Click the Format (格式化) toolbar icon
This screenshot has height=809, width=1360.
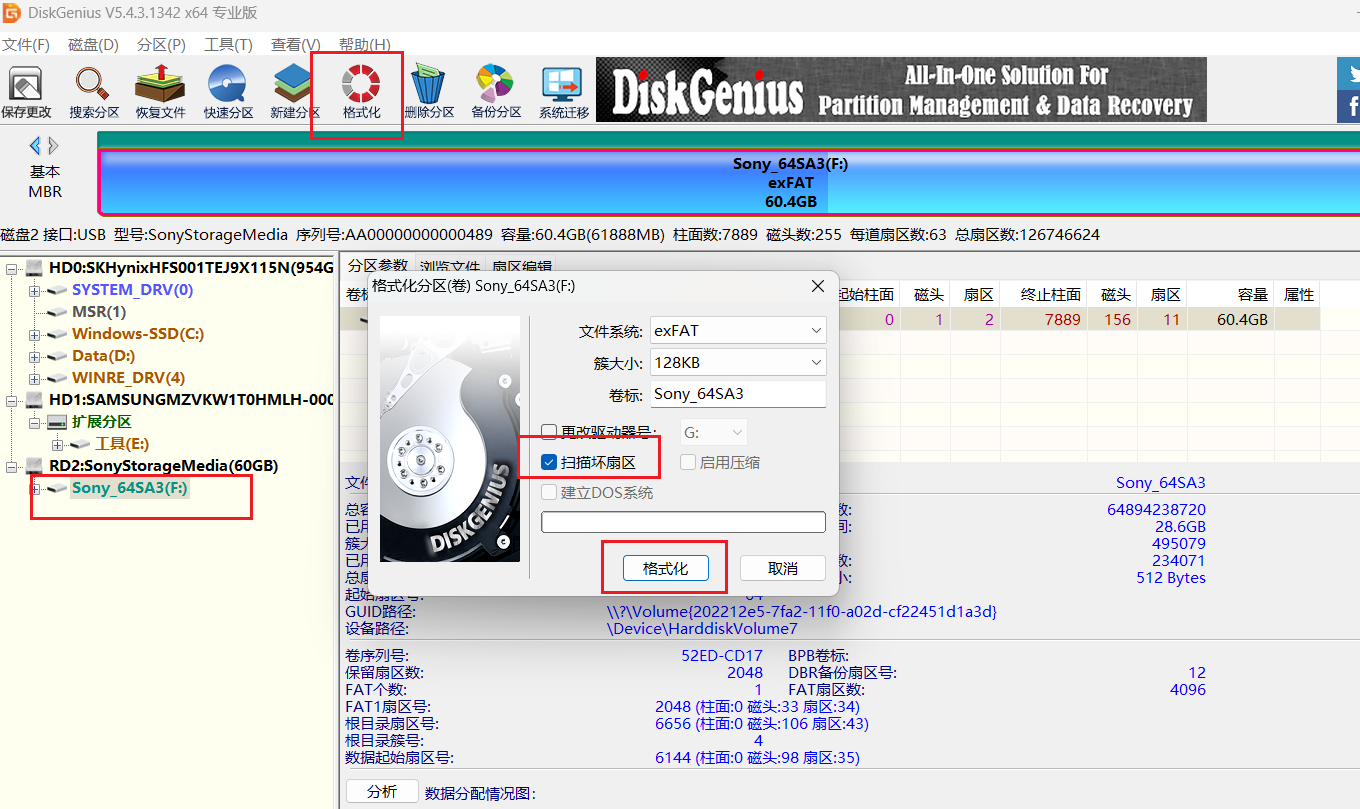coord(361,92)
